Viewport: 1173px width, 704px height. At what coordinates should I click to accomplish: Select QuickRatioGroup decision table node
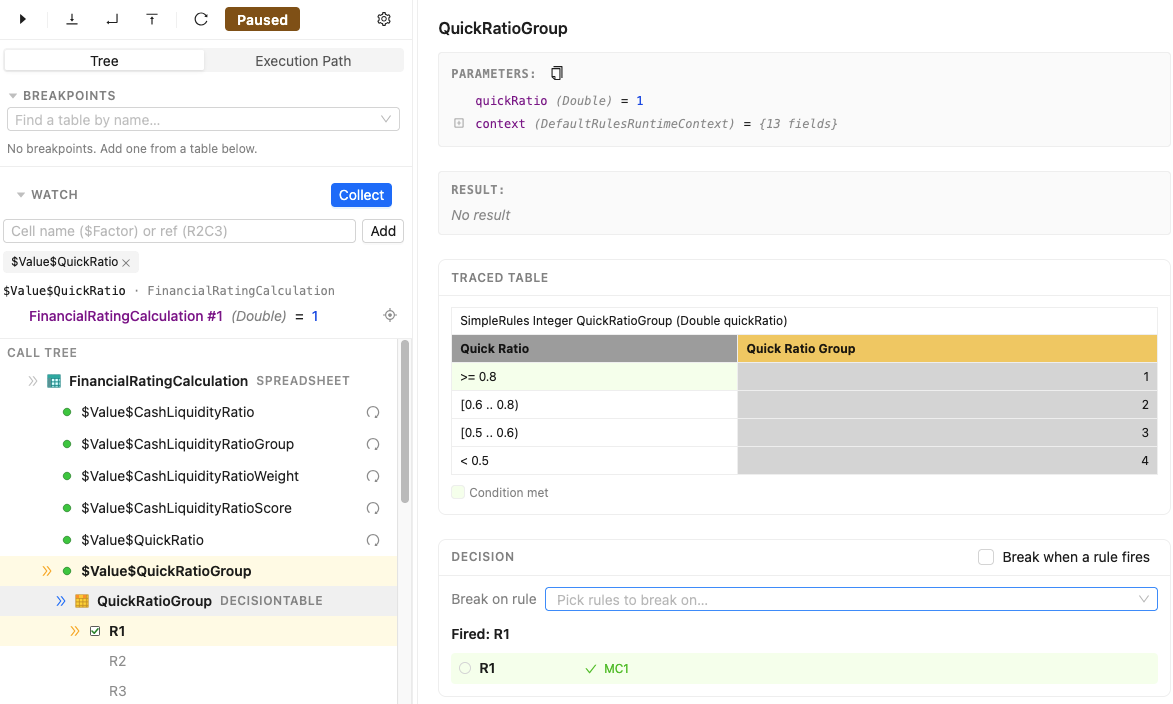pyautogui.click(x=198, y=601)
